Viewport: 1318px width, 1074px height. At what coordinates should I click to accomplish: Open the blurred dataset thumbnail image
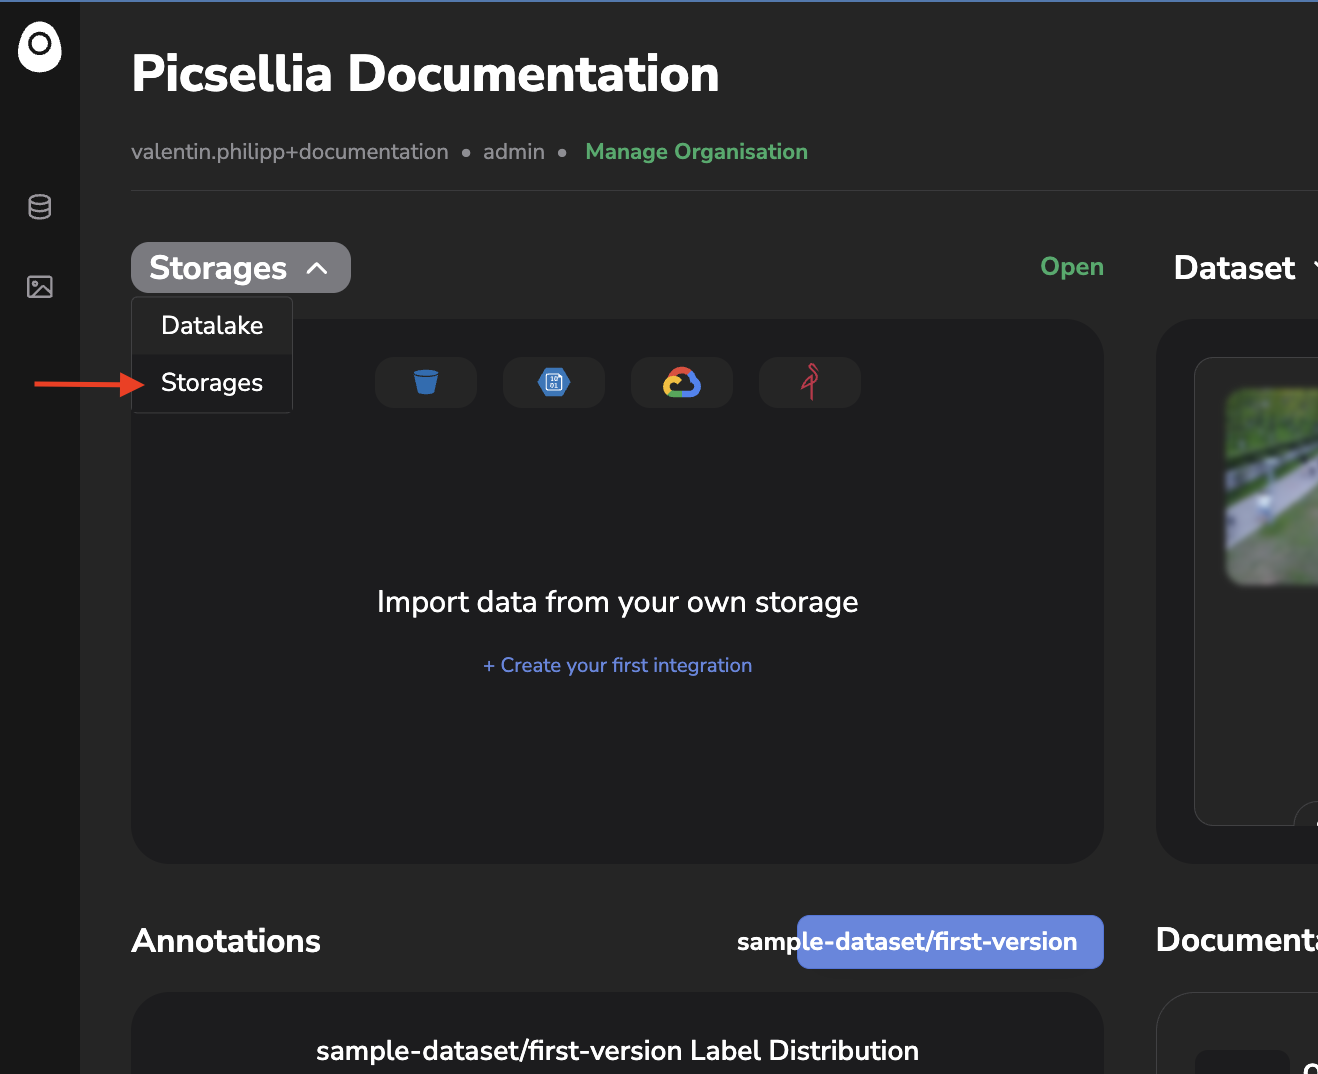1271,487
